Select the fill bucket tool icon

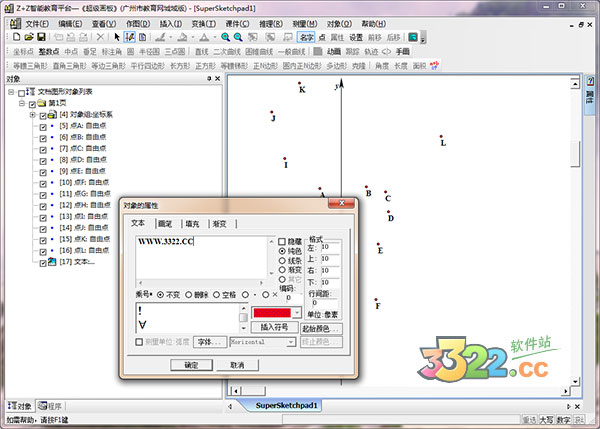tap(182, 37)
